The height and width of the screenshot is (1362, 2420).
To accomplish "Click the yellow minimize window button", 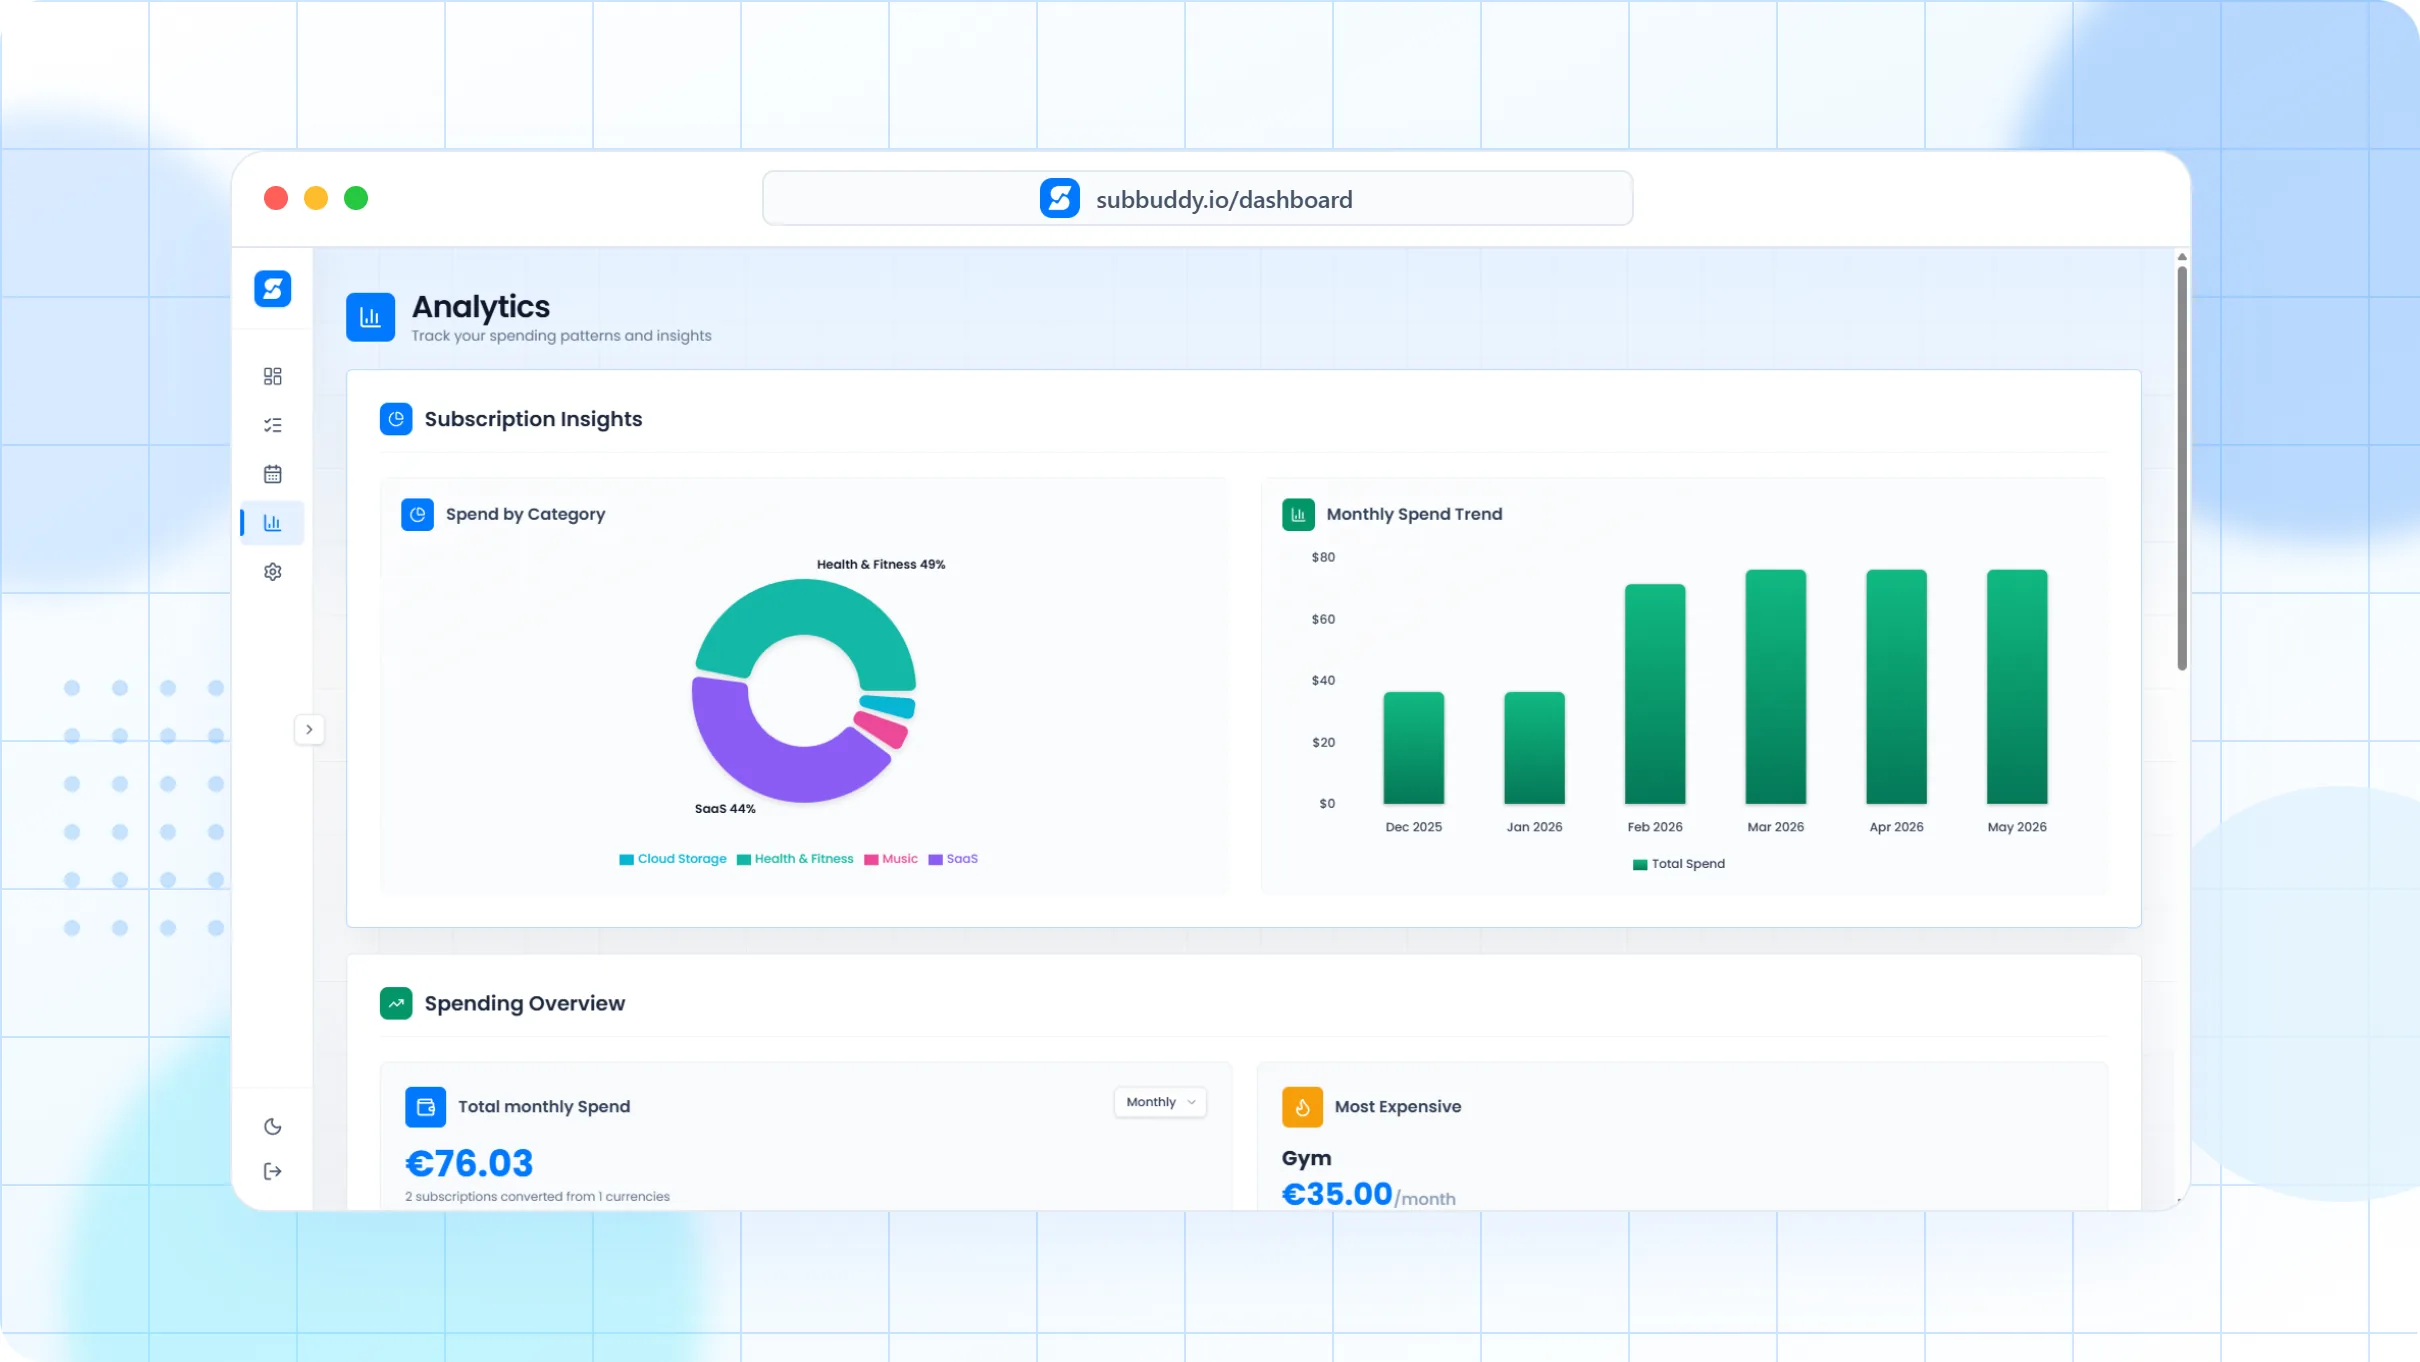I will (316, 198).
